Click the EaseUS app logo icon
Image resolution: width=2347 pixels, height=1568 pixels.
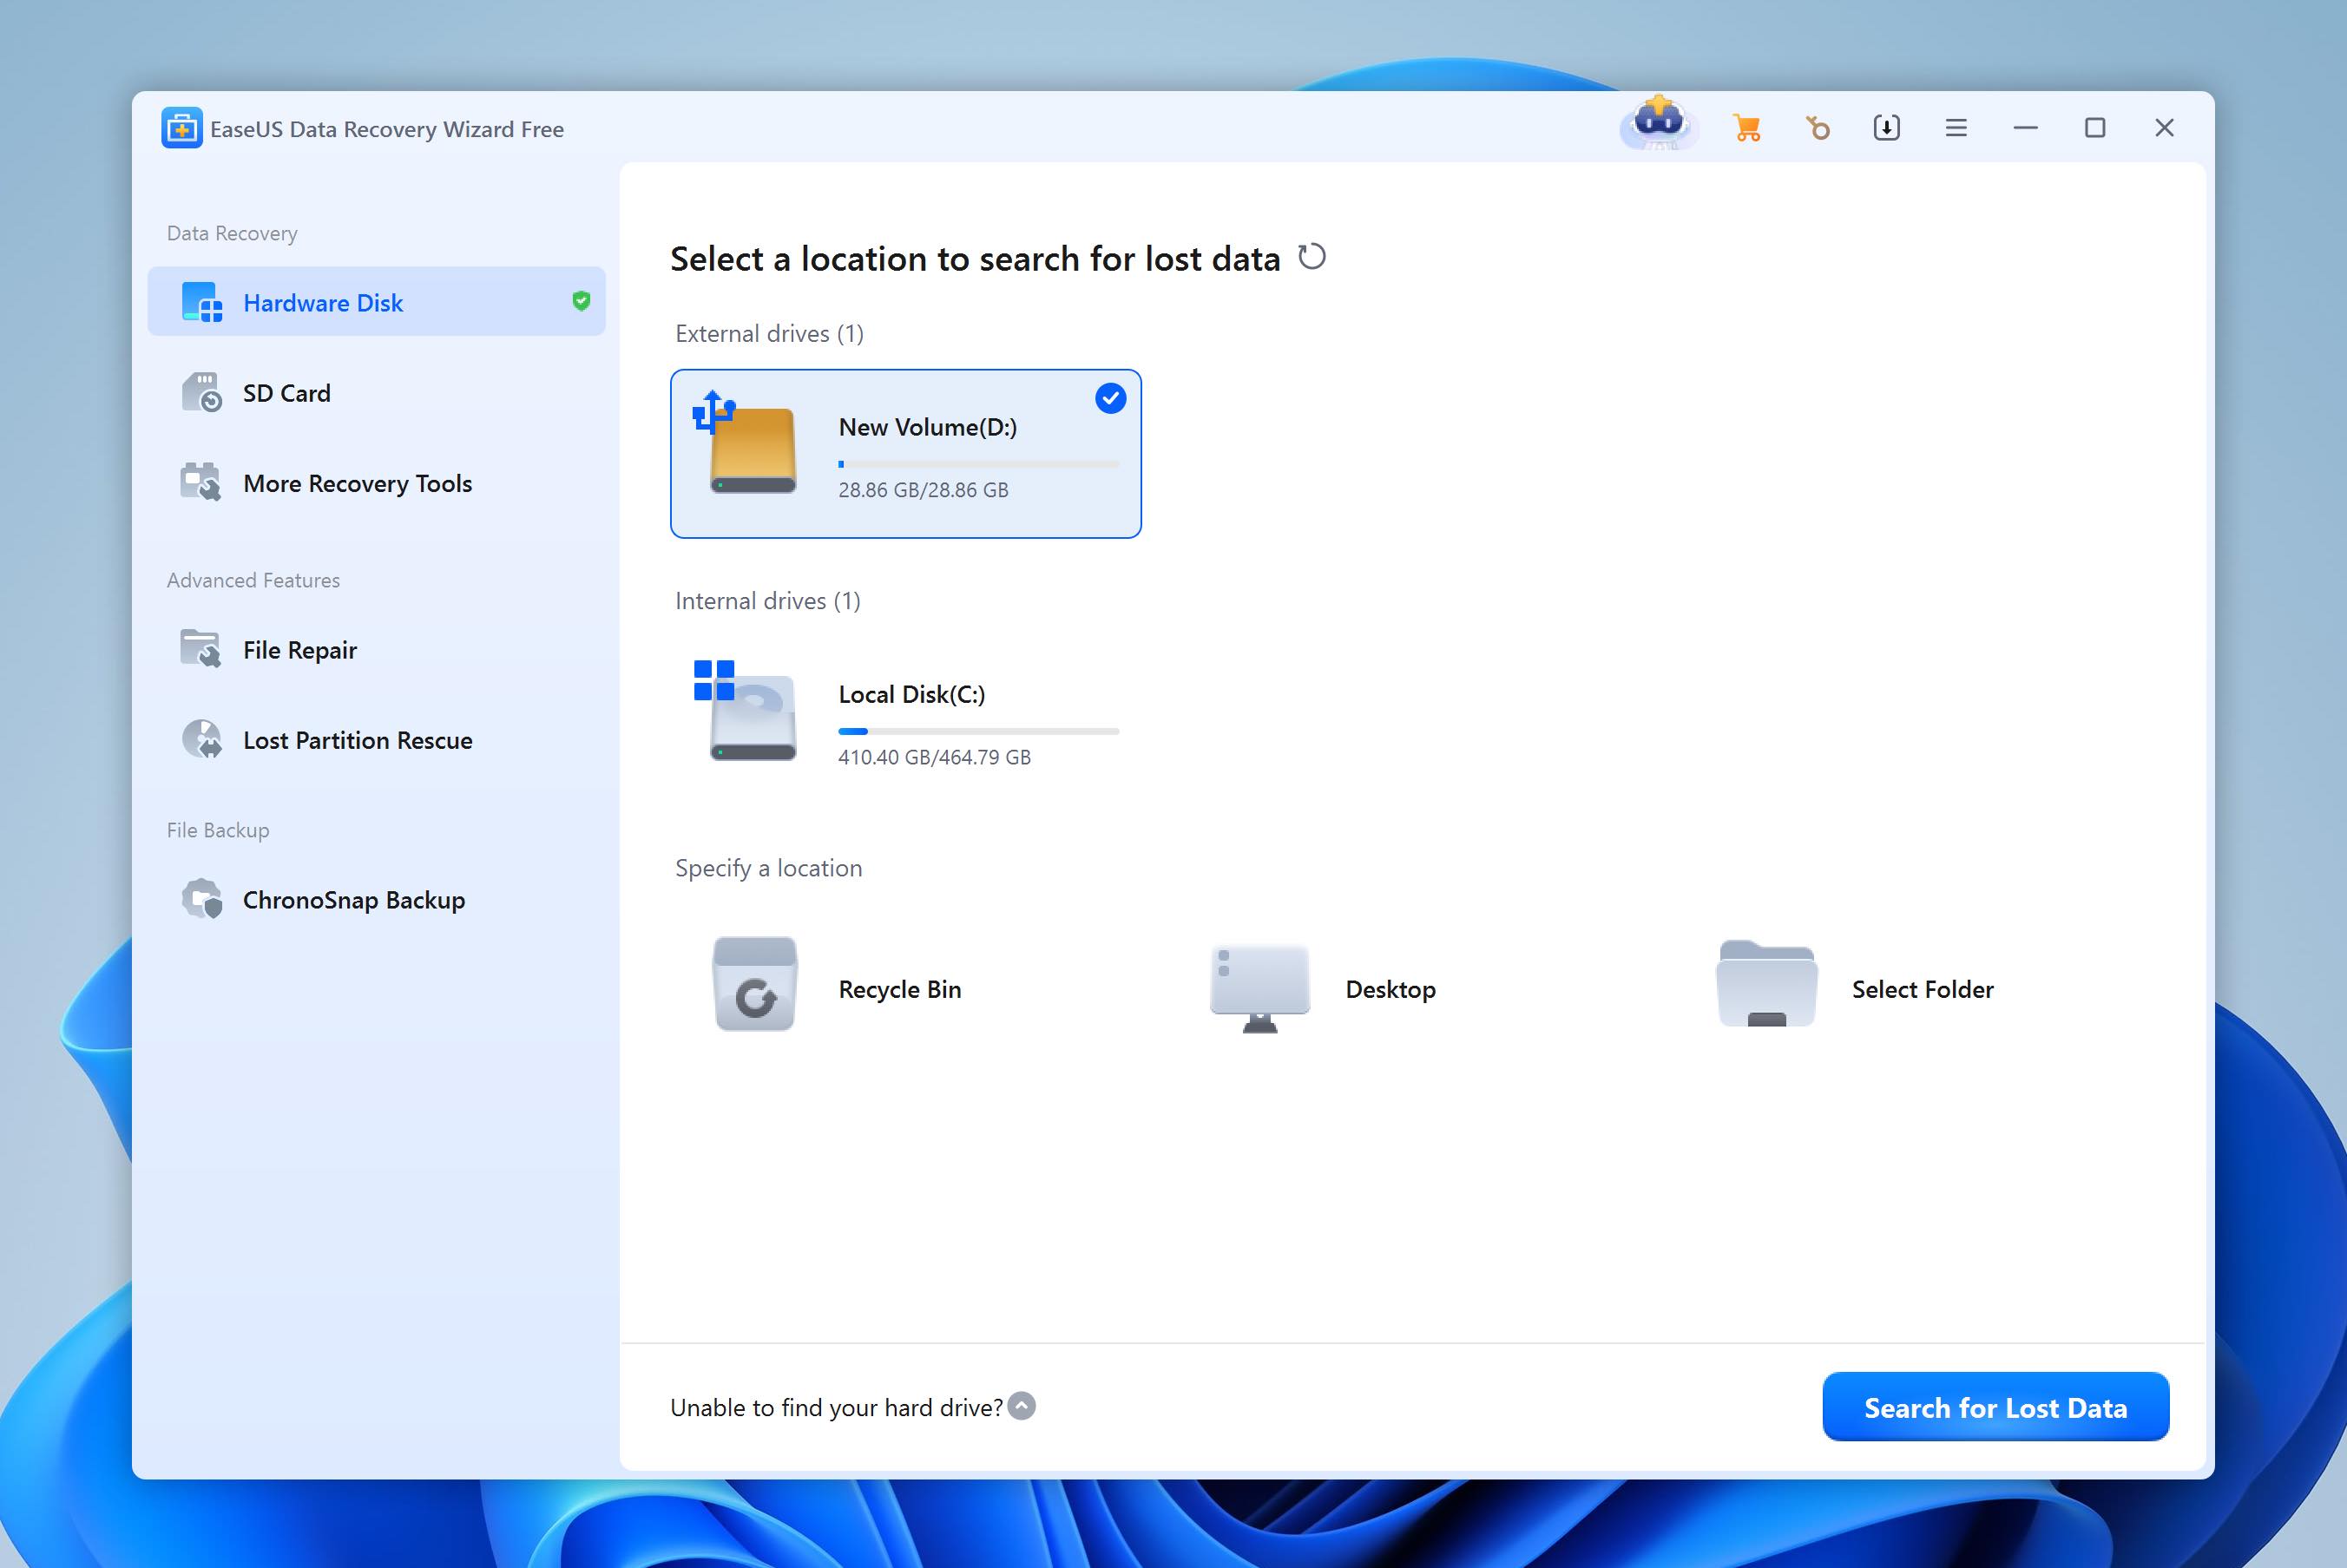pyautogui.click(x=181, y=128)
